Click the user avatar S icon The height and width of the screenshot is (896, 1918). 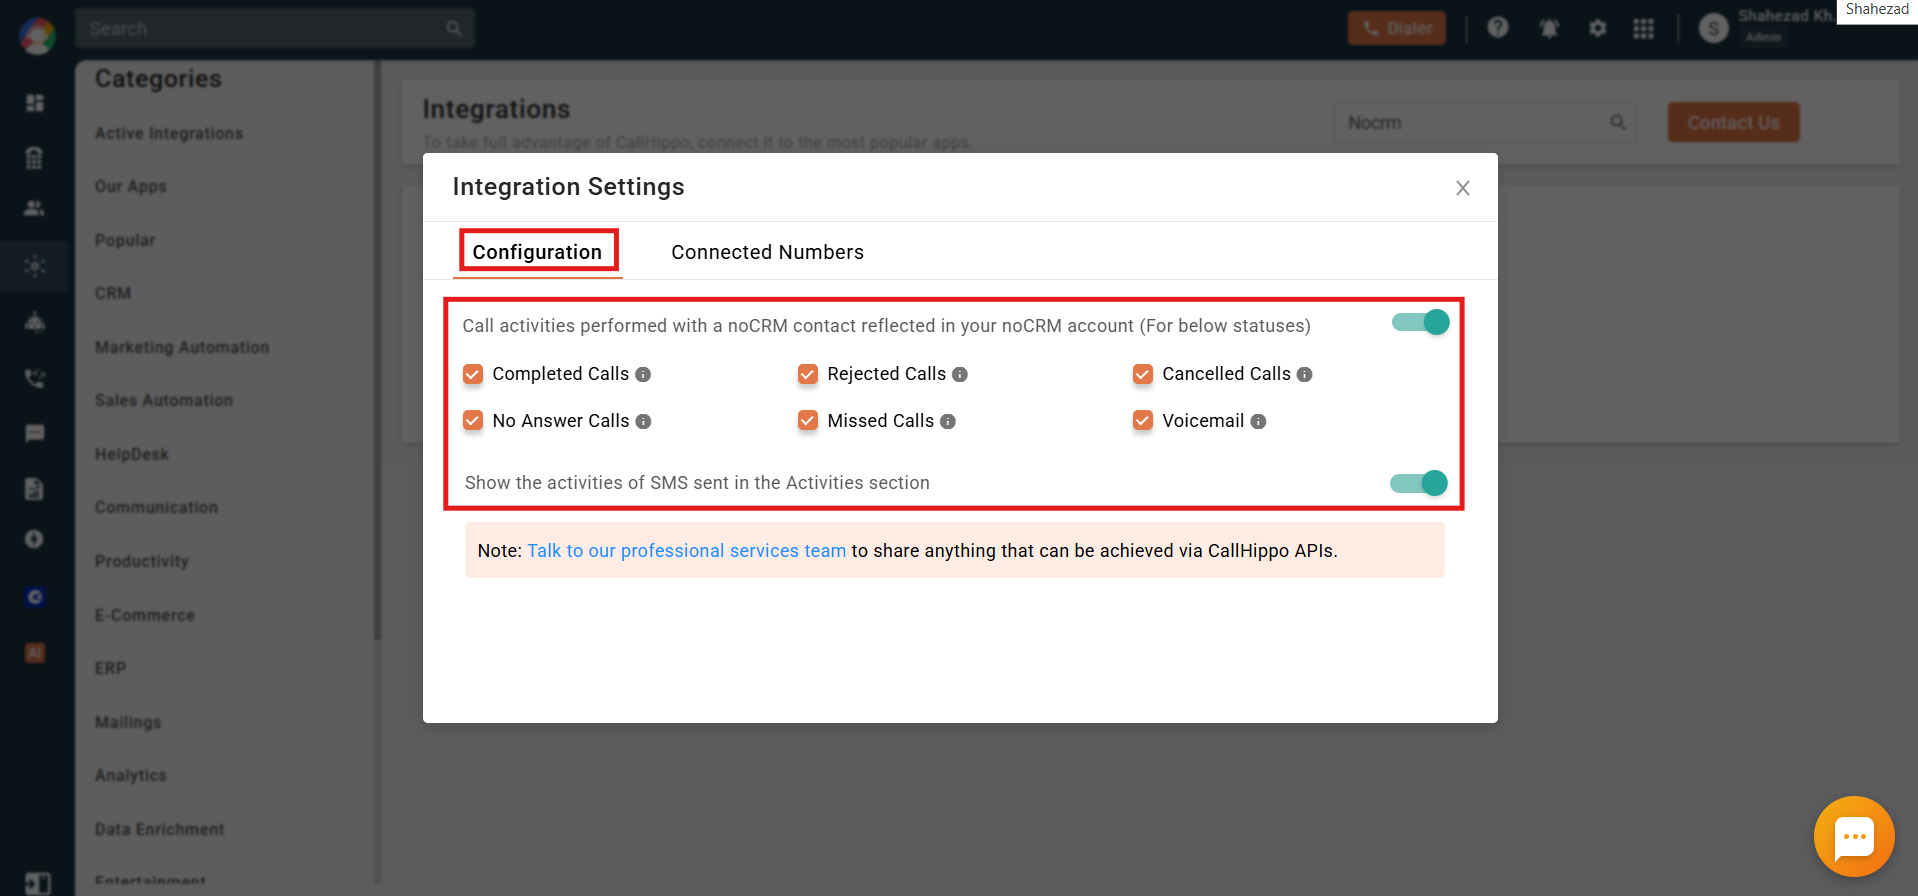(1714, 29)
